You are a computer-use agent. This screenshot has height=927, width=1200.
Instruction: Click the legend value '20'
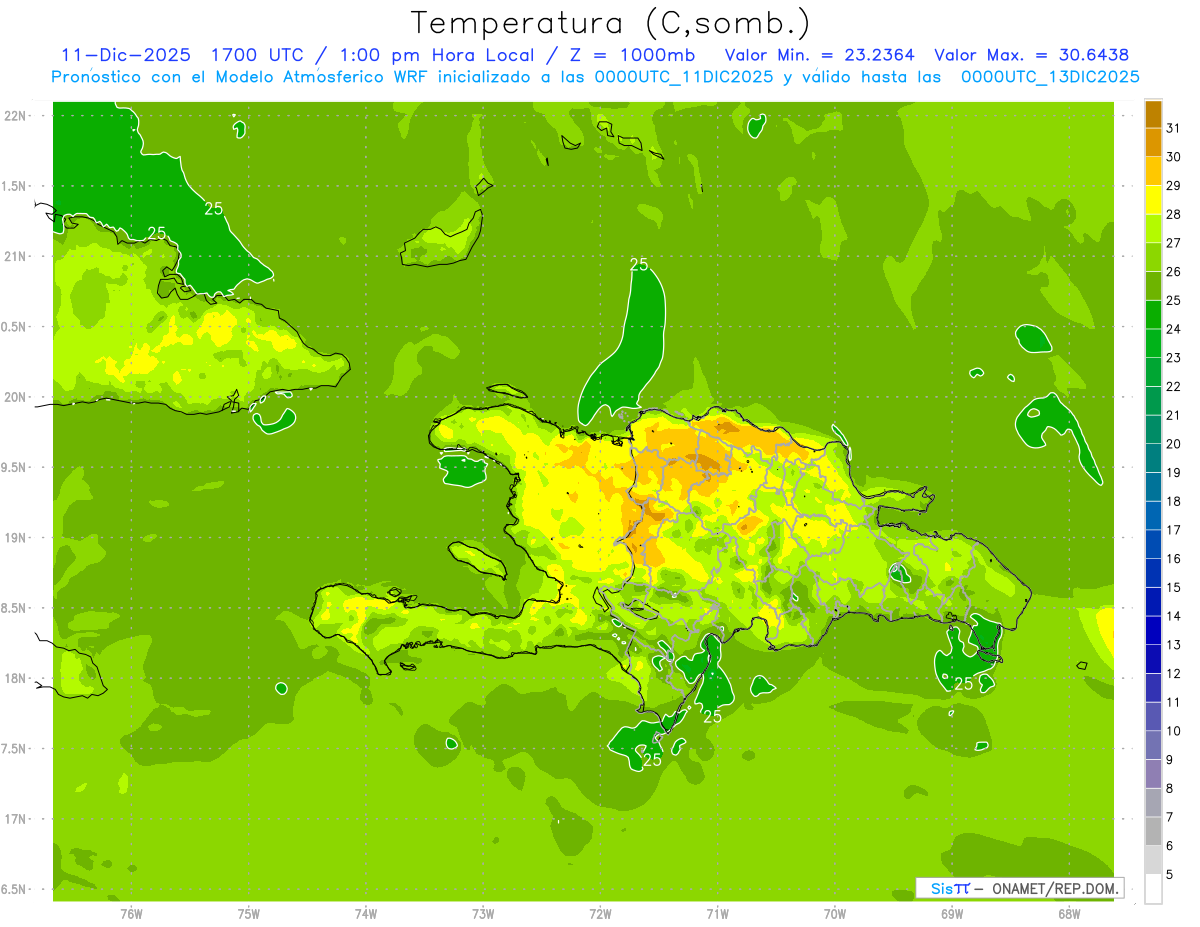point(1174,444)
